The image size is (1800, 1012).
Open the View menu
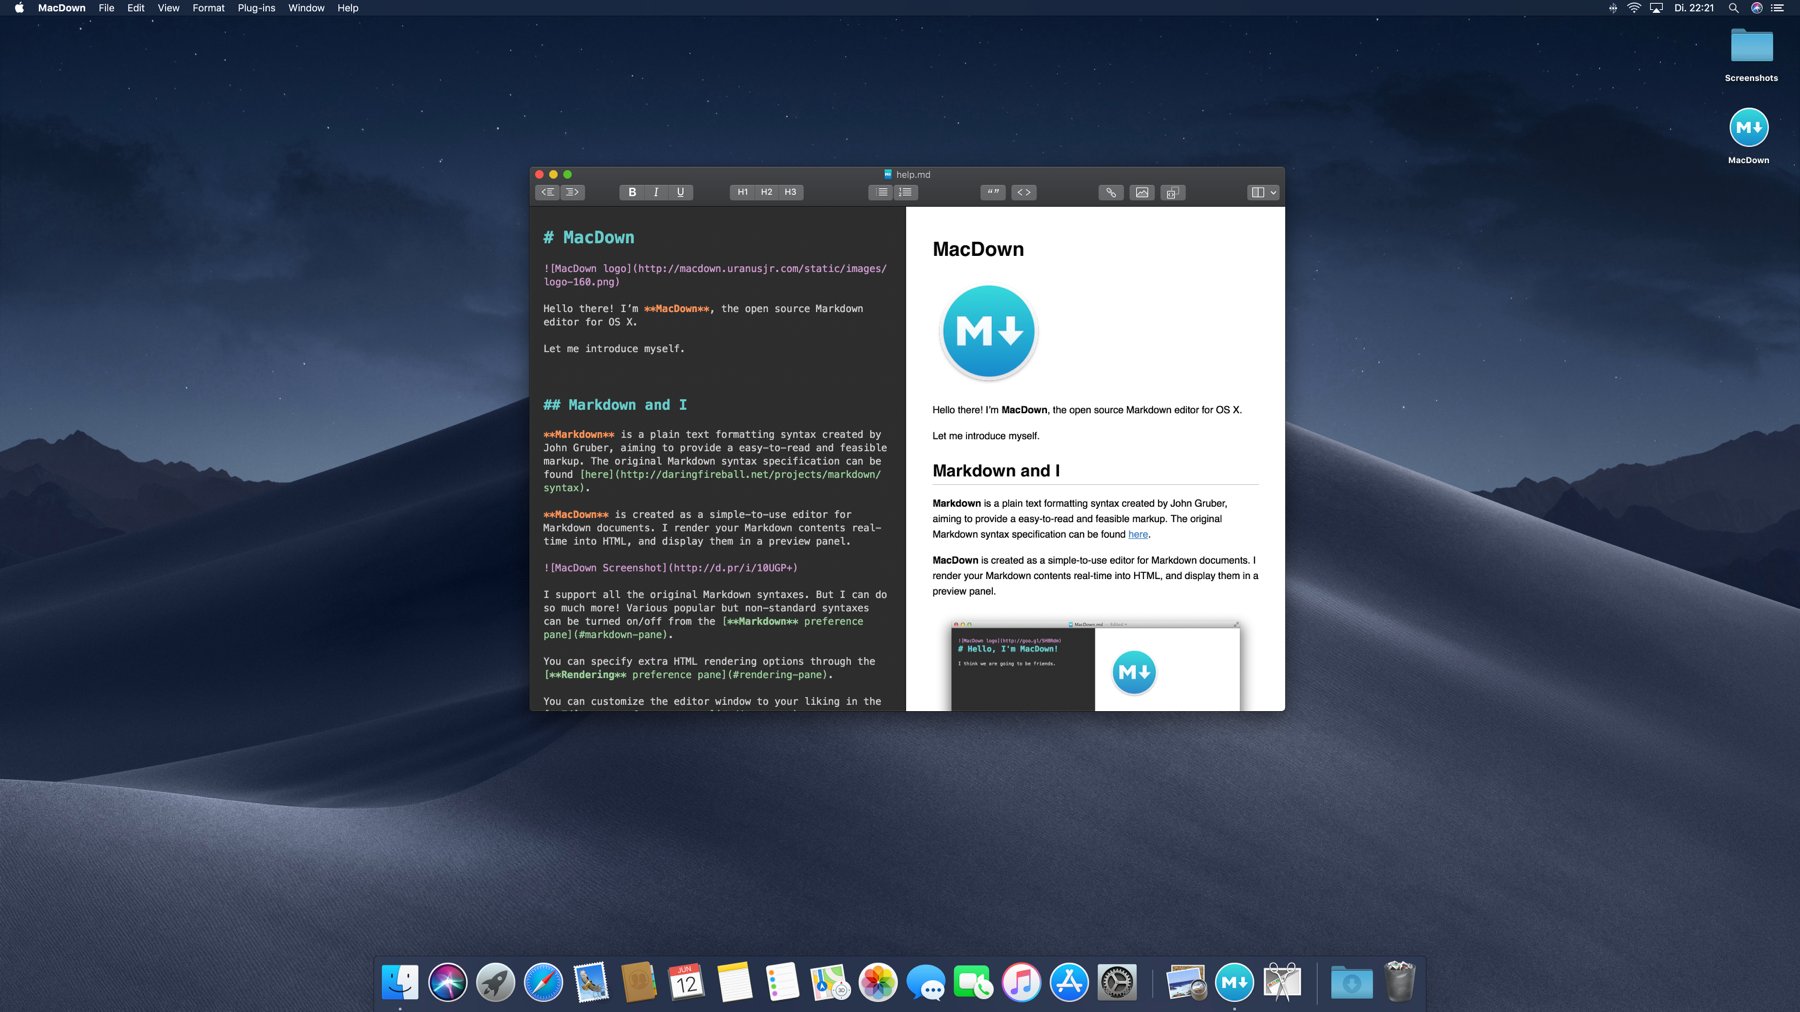[x=169, y=8]
